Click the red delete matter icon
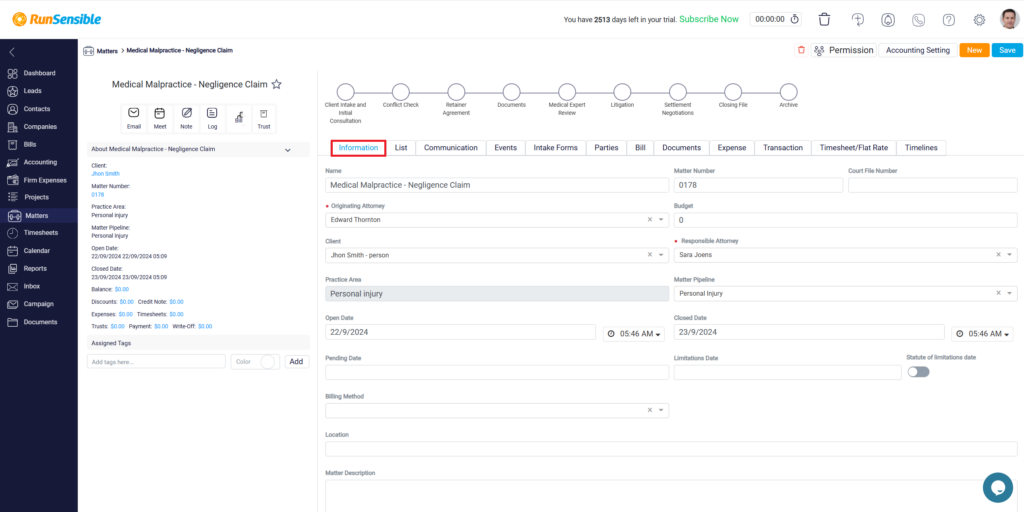 (801, 50)
